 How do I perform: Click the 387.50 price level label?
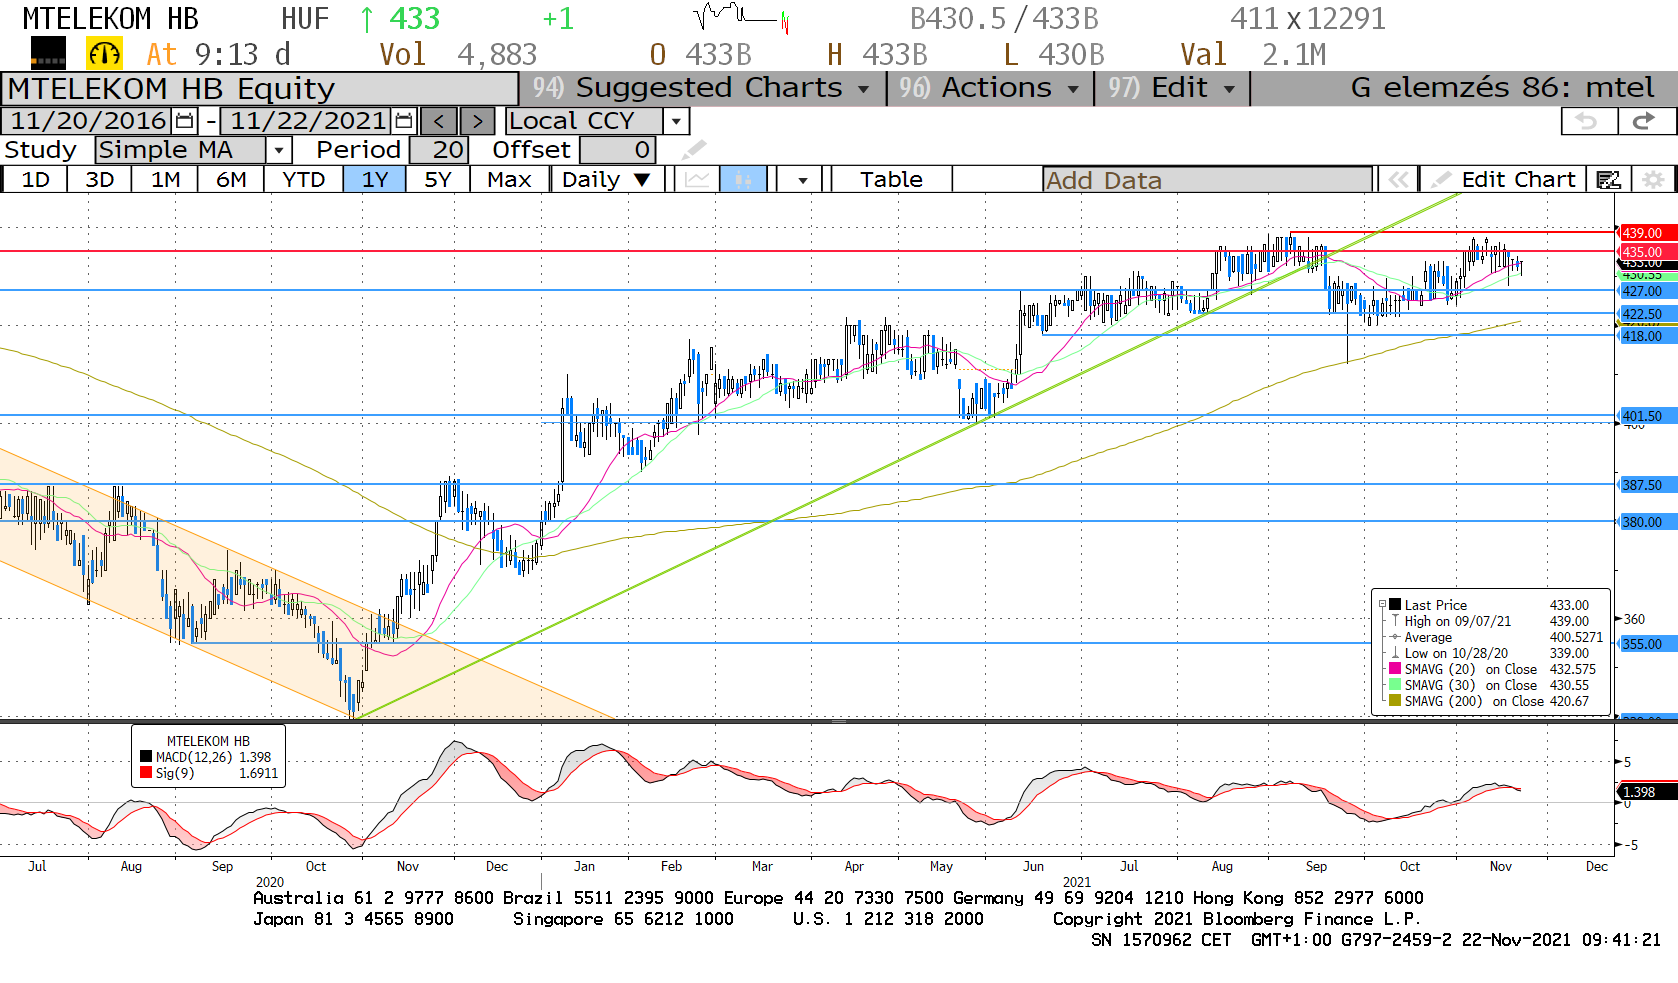click(1647, 485)
